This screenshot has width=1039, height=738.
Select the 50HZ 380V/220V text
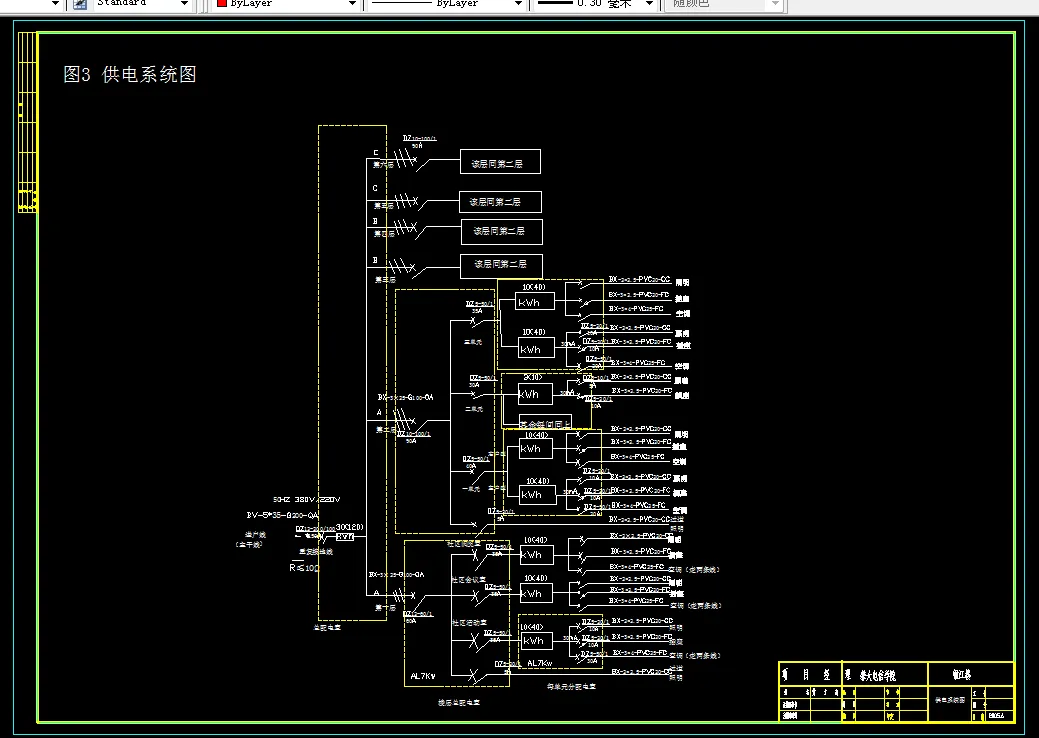point(307,500)
